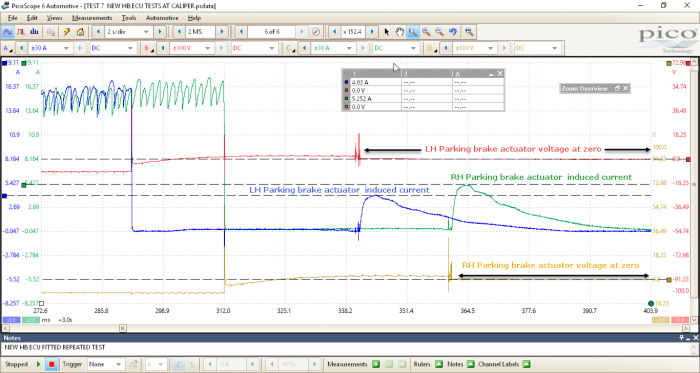Open Channel C options button
The image size is (700, 373).
(x=289, y=48)
